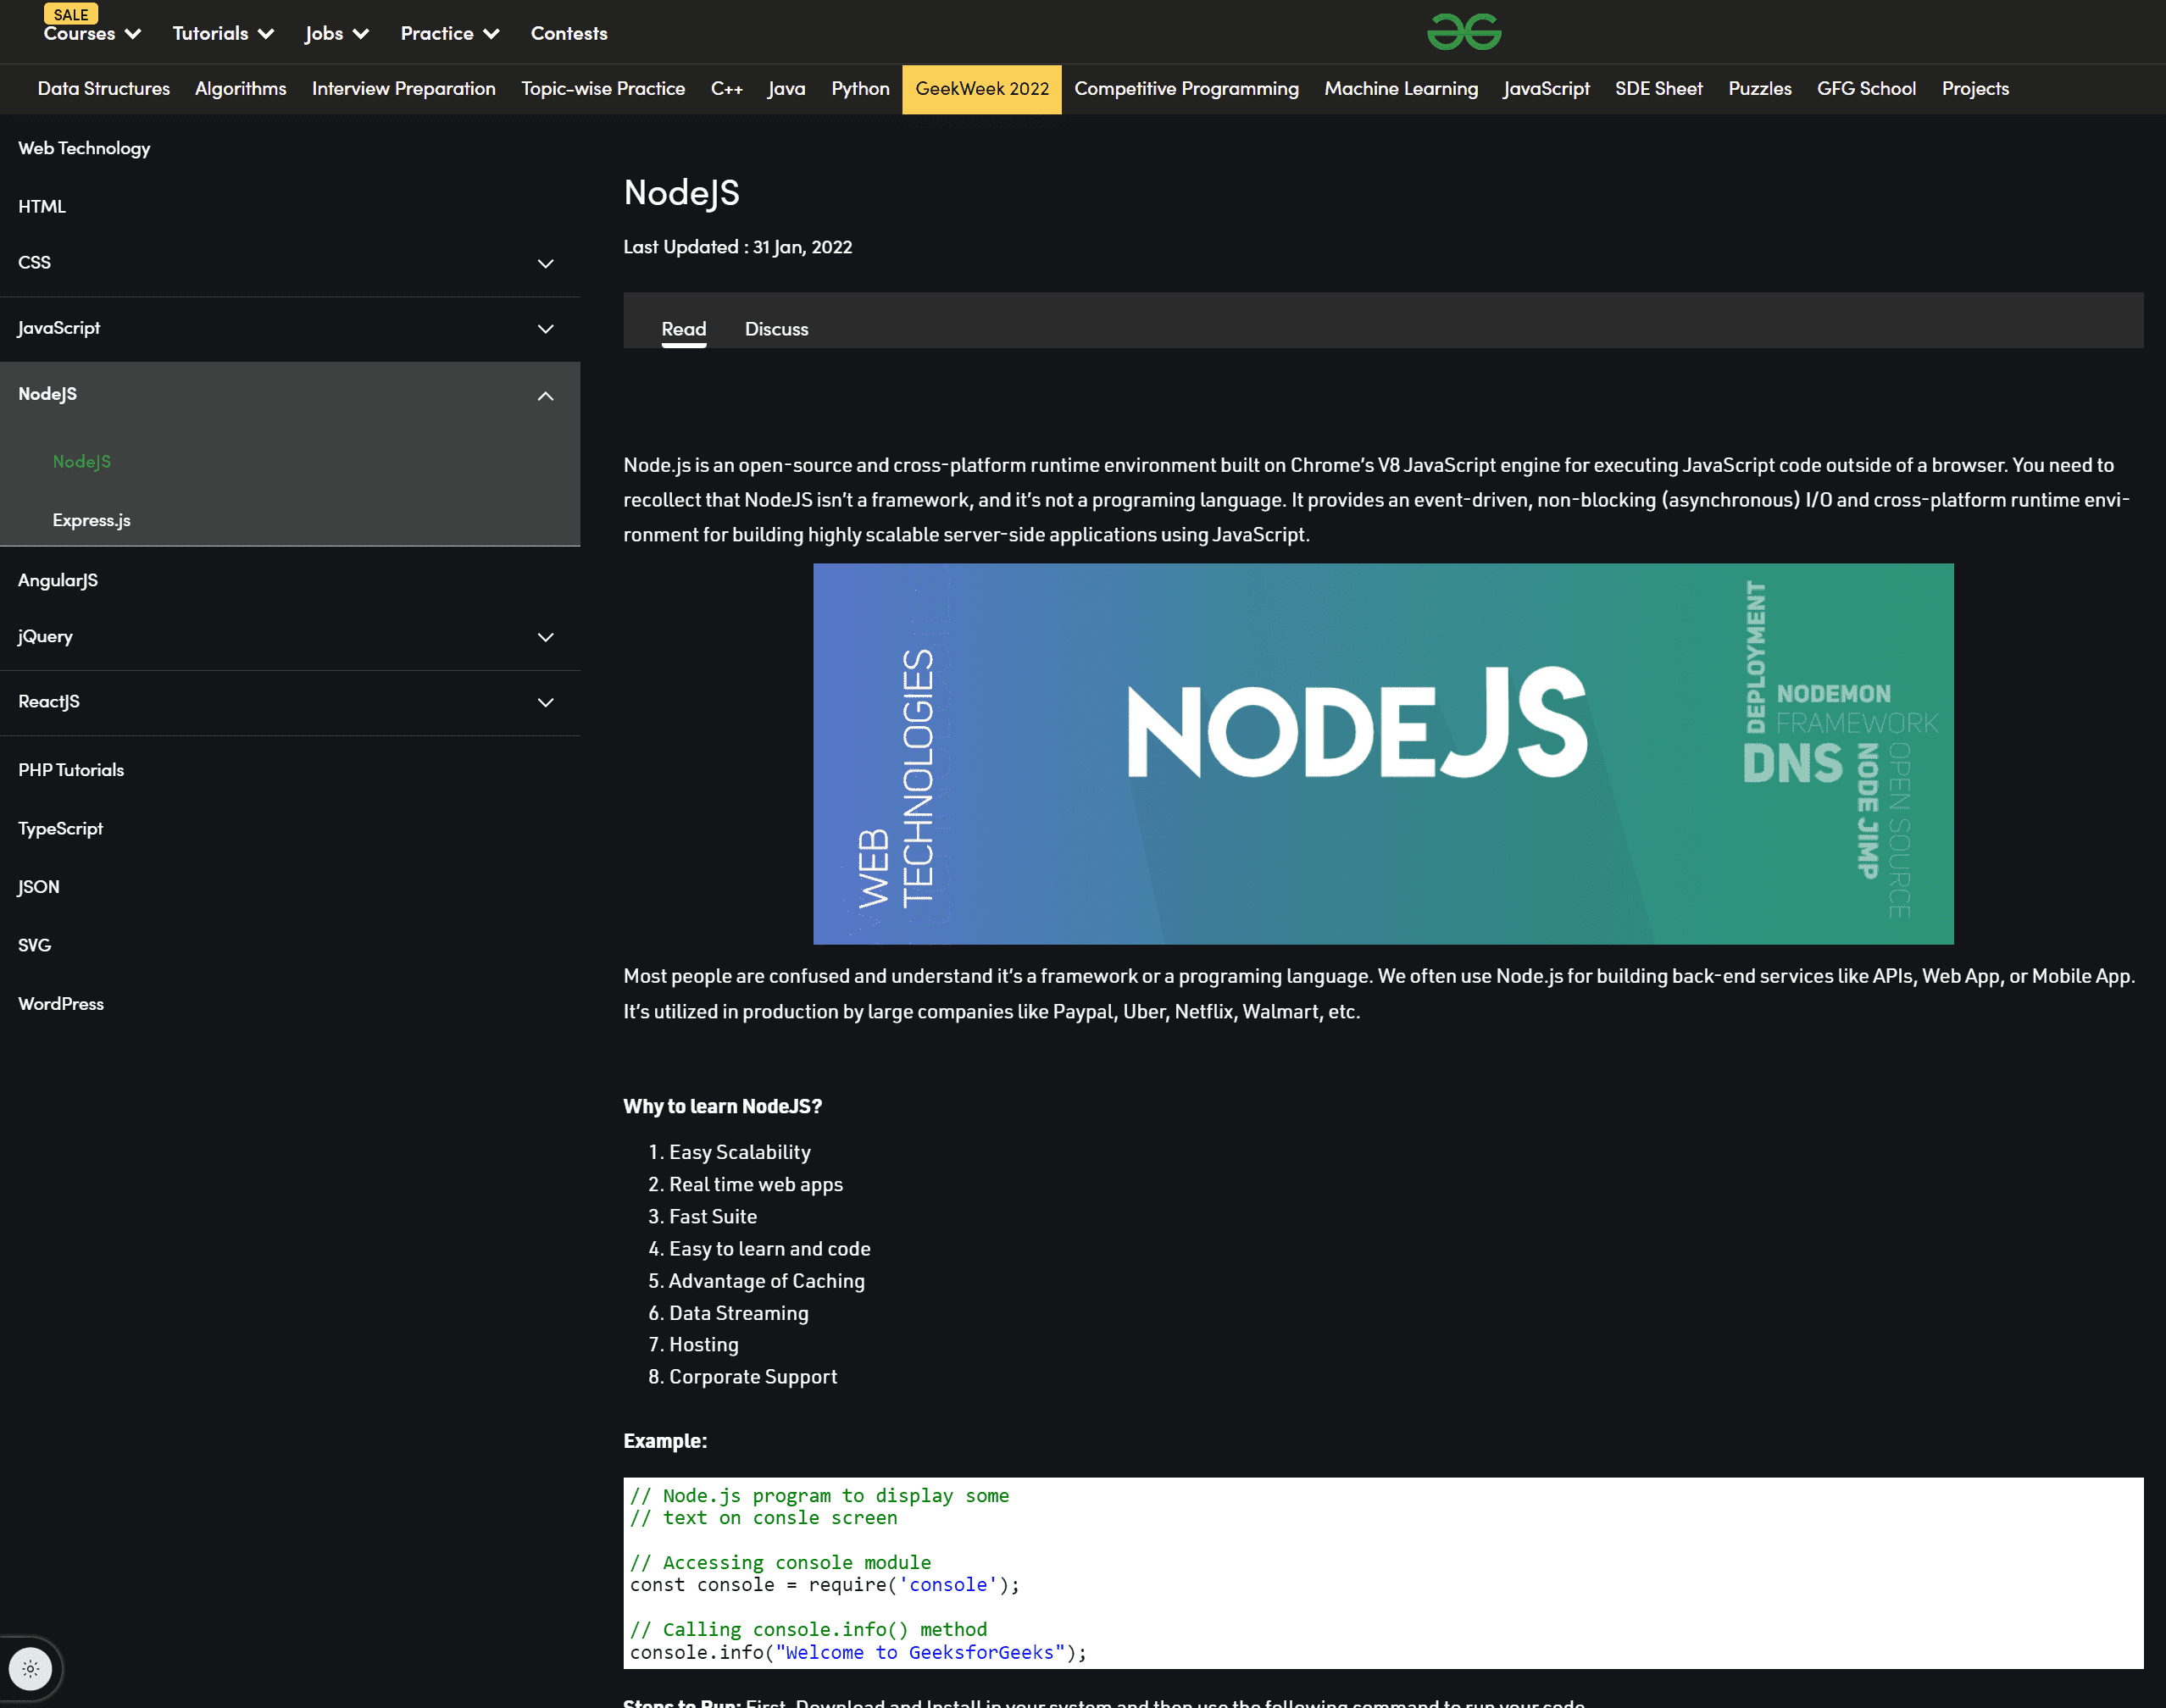
Task: Open the Jobs dropdown menu
Action: point(337,34)
